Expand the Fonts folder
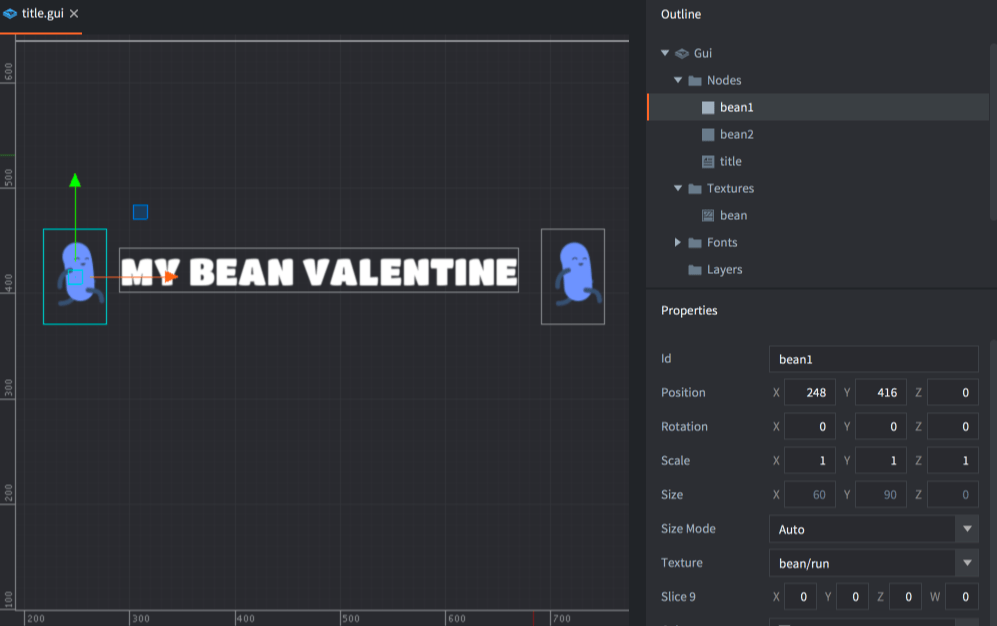 678,242
